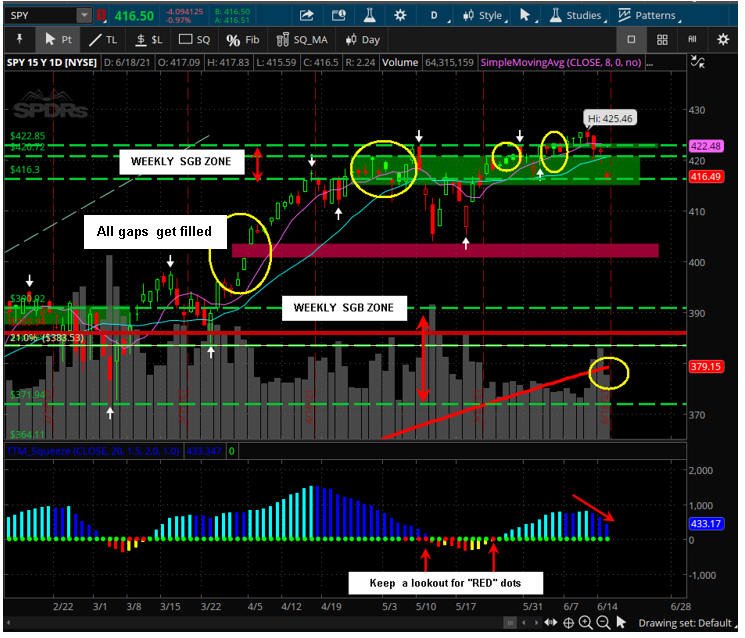Click the 6/14 date on time axis
Screen dimensions: 745x638
pyautogui.click(x=607, y=607)
